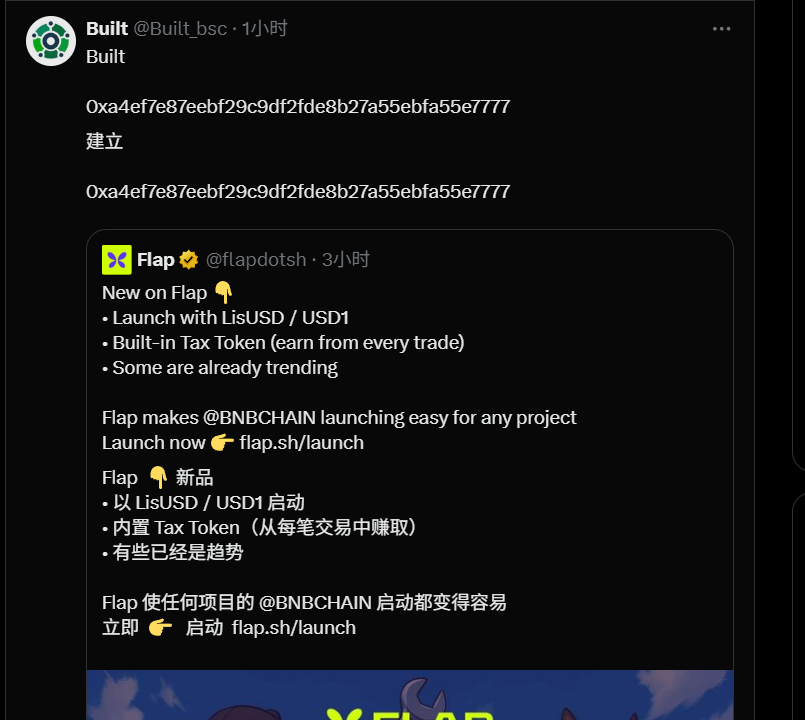Screen dimensions: 805x720
Task: Open the tweet's 1小时 timestamp
Action: click(264, 29)
